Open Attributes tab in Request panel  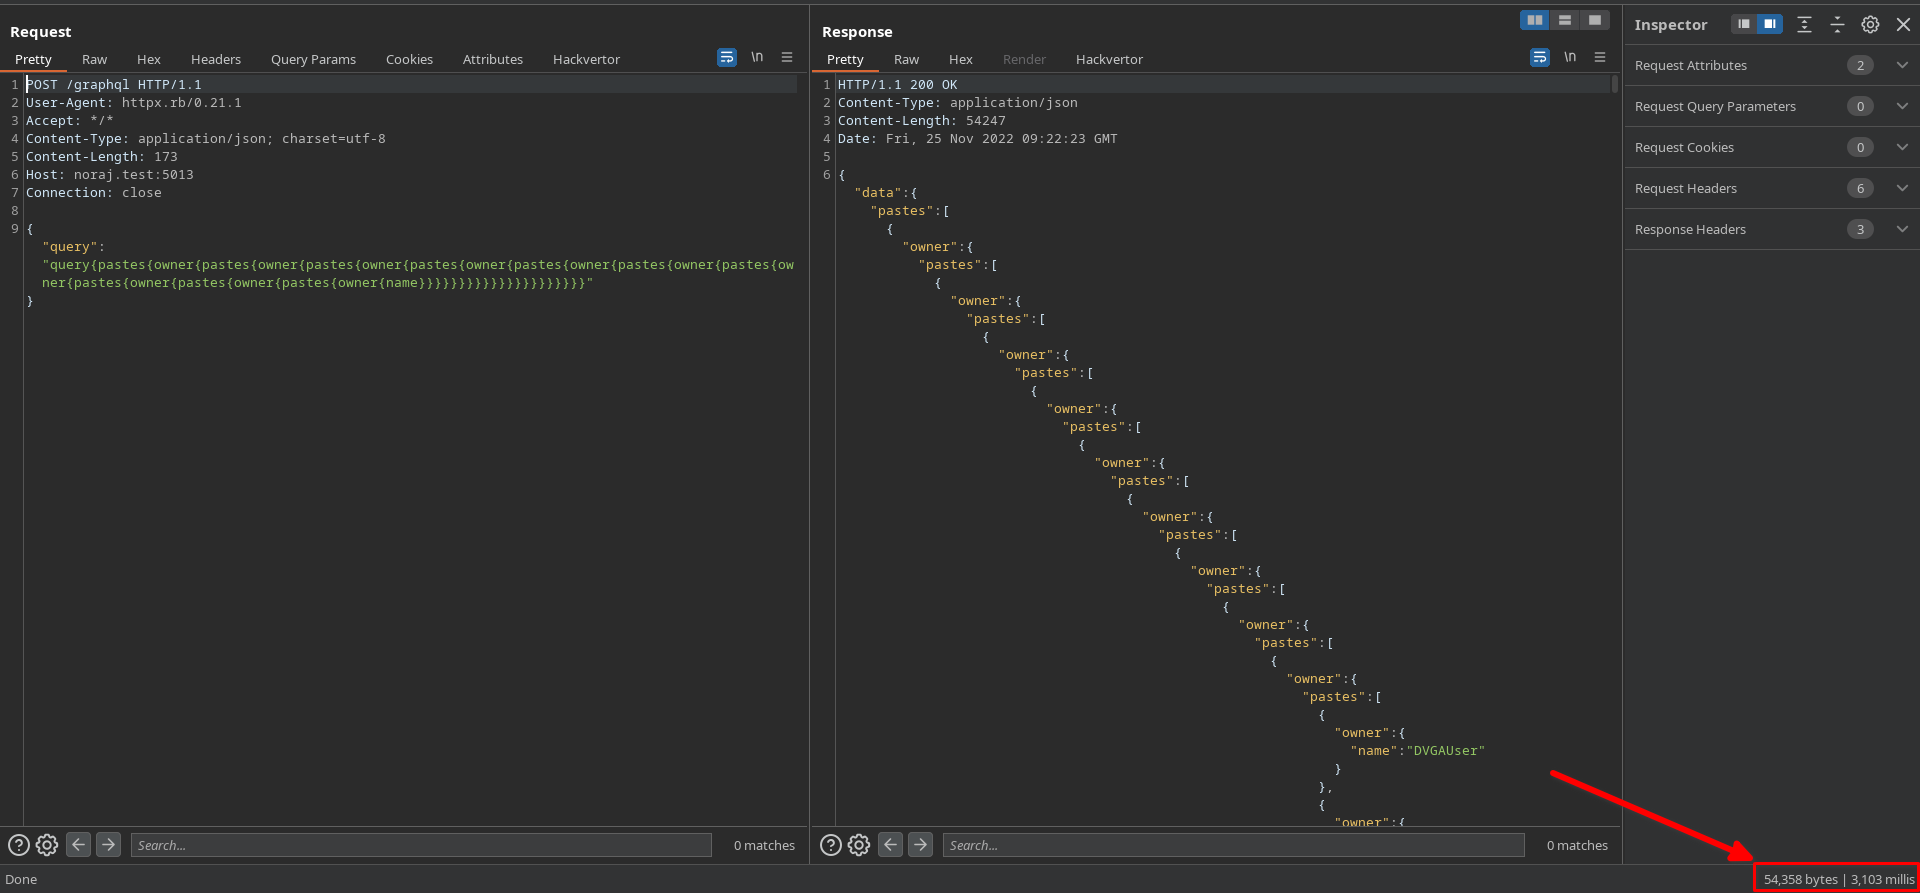(x=493, y=60)
